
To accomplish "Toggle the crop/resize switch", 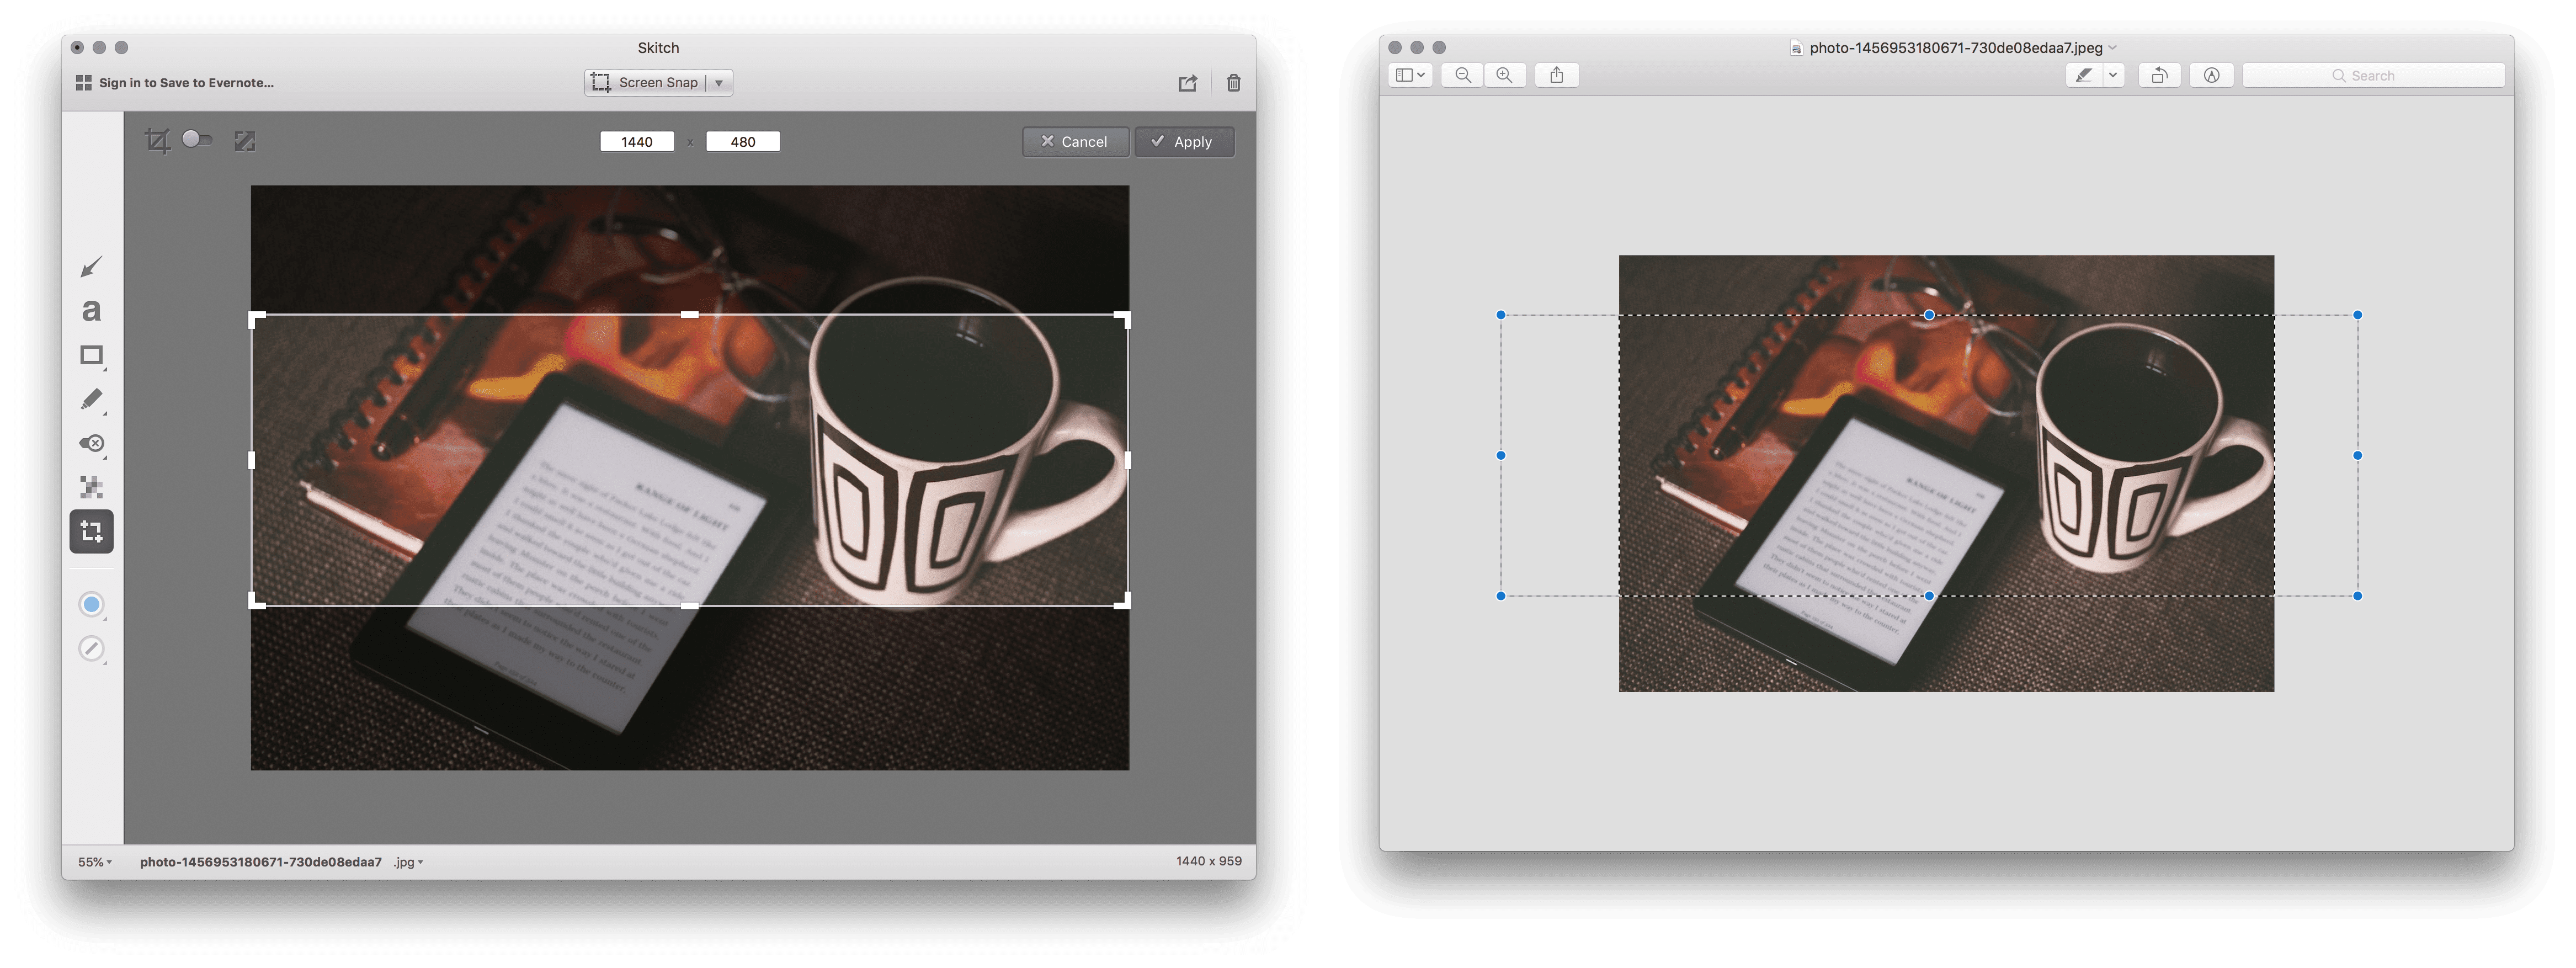I will coord(197,140).
